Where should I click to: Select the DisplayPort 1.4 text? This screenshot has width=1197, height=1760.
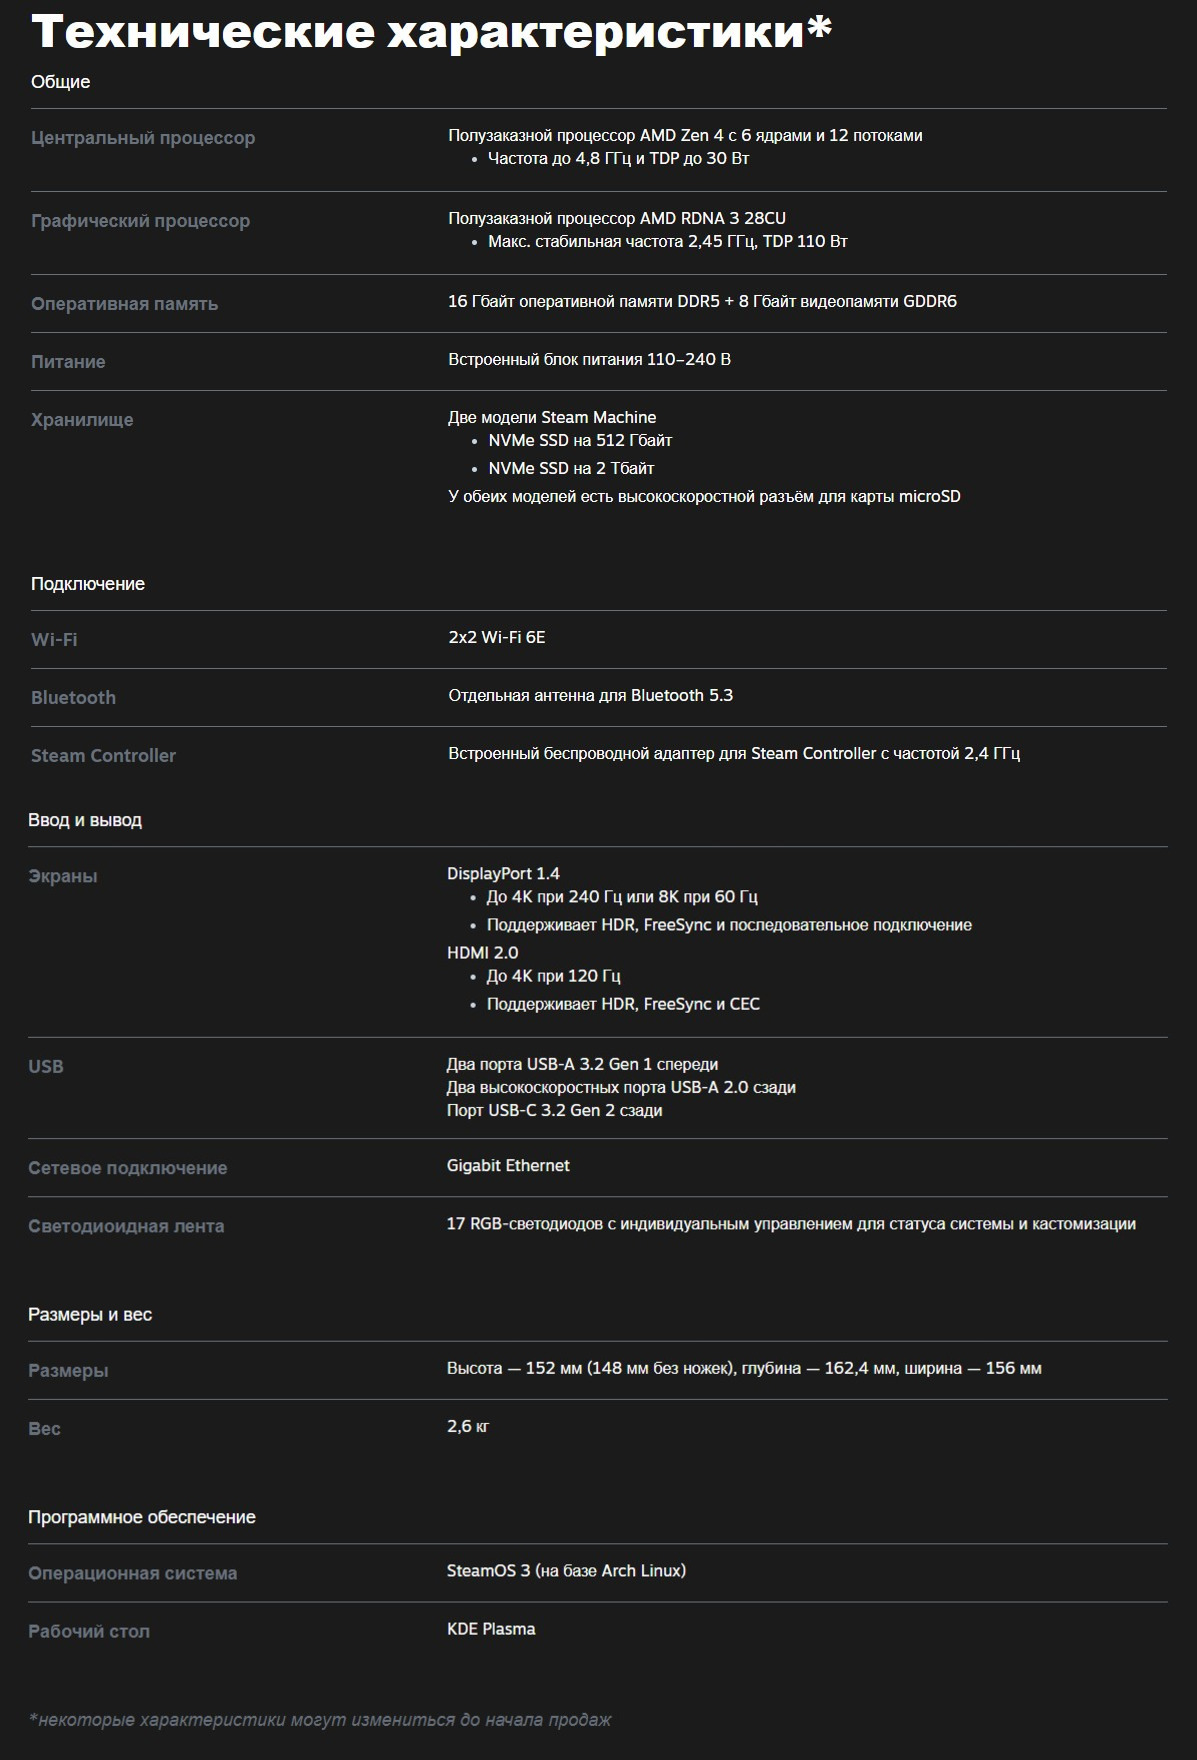(x=503, y=874)
